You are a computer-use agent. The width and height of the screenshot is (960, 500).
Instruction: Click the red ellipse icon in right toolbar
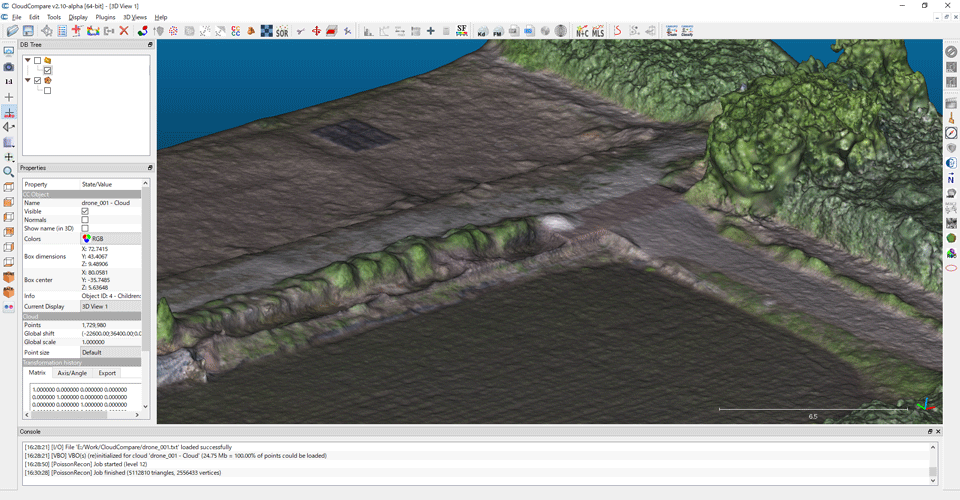point(951,268)
